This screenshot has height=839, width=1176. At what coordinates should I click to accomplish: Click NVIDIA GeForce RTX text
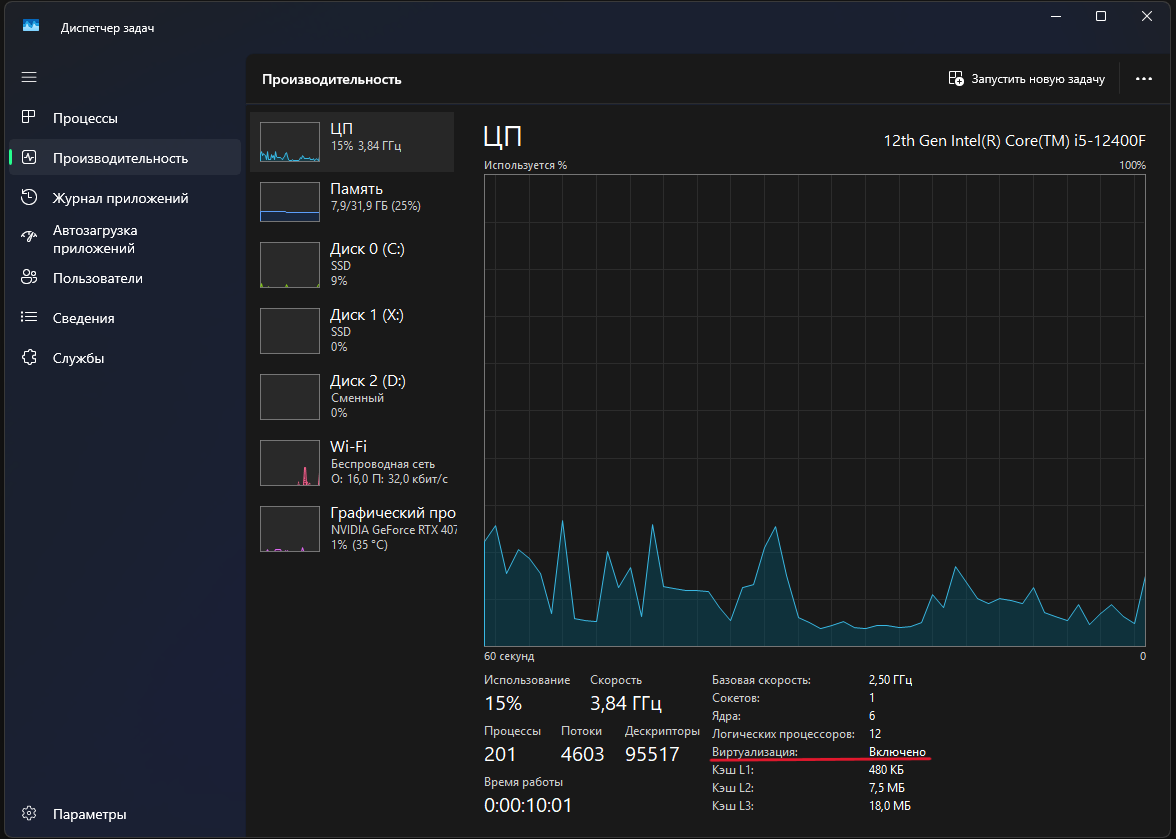click(394, 529)
